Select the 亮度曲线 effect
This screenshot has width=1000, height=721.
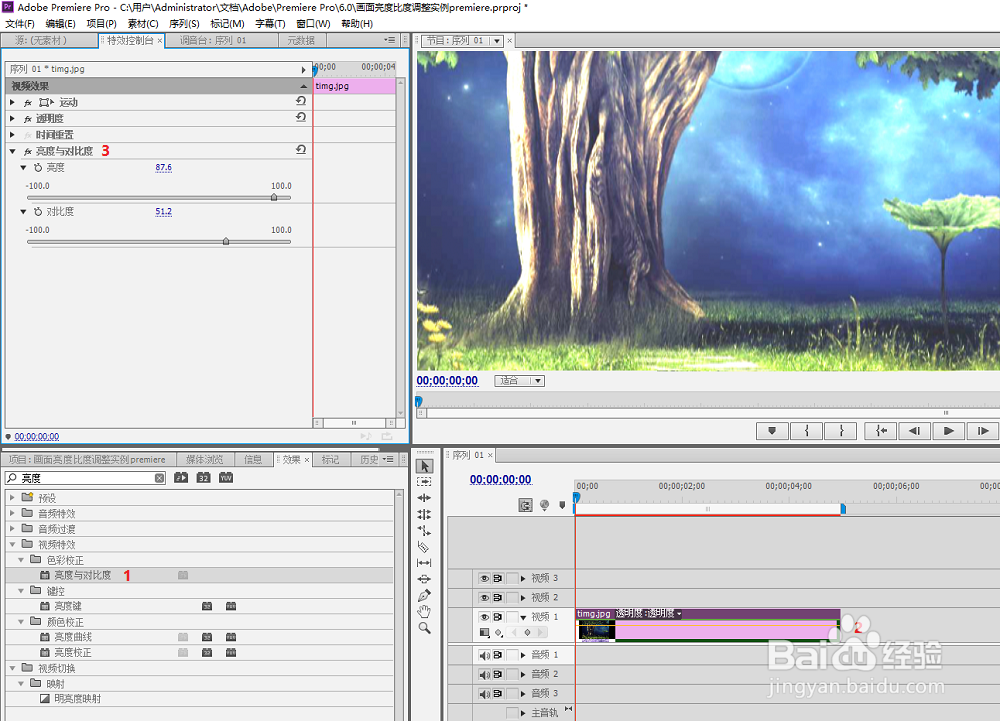[x=73, y=637]
